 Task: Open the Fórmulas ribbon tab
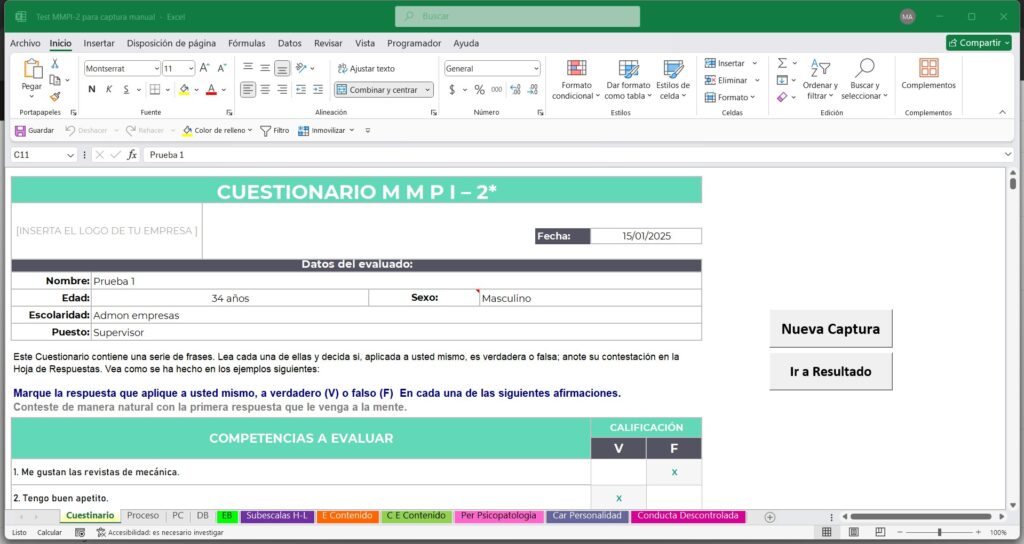pyautogui.click(x=246, y=43)
